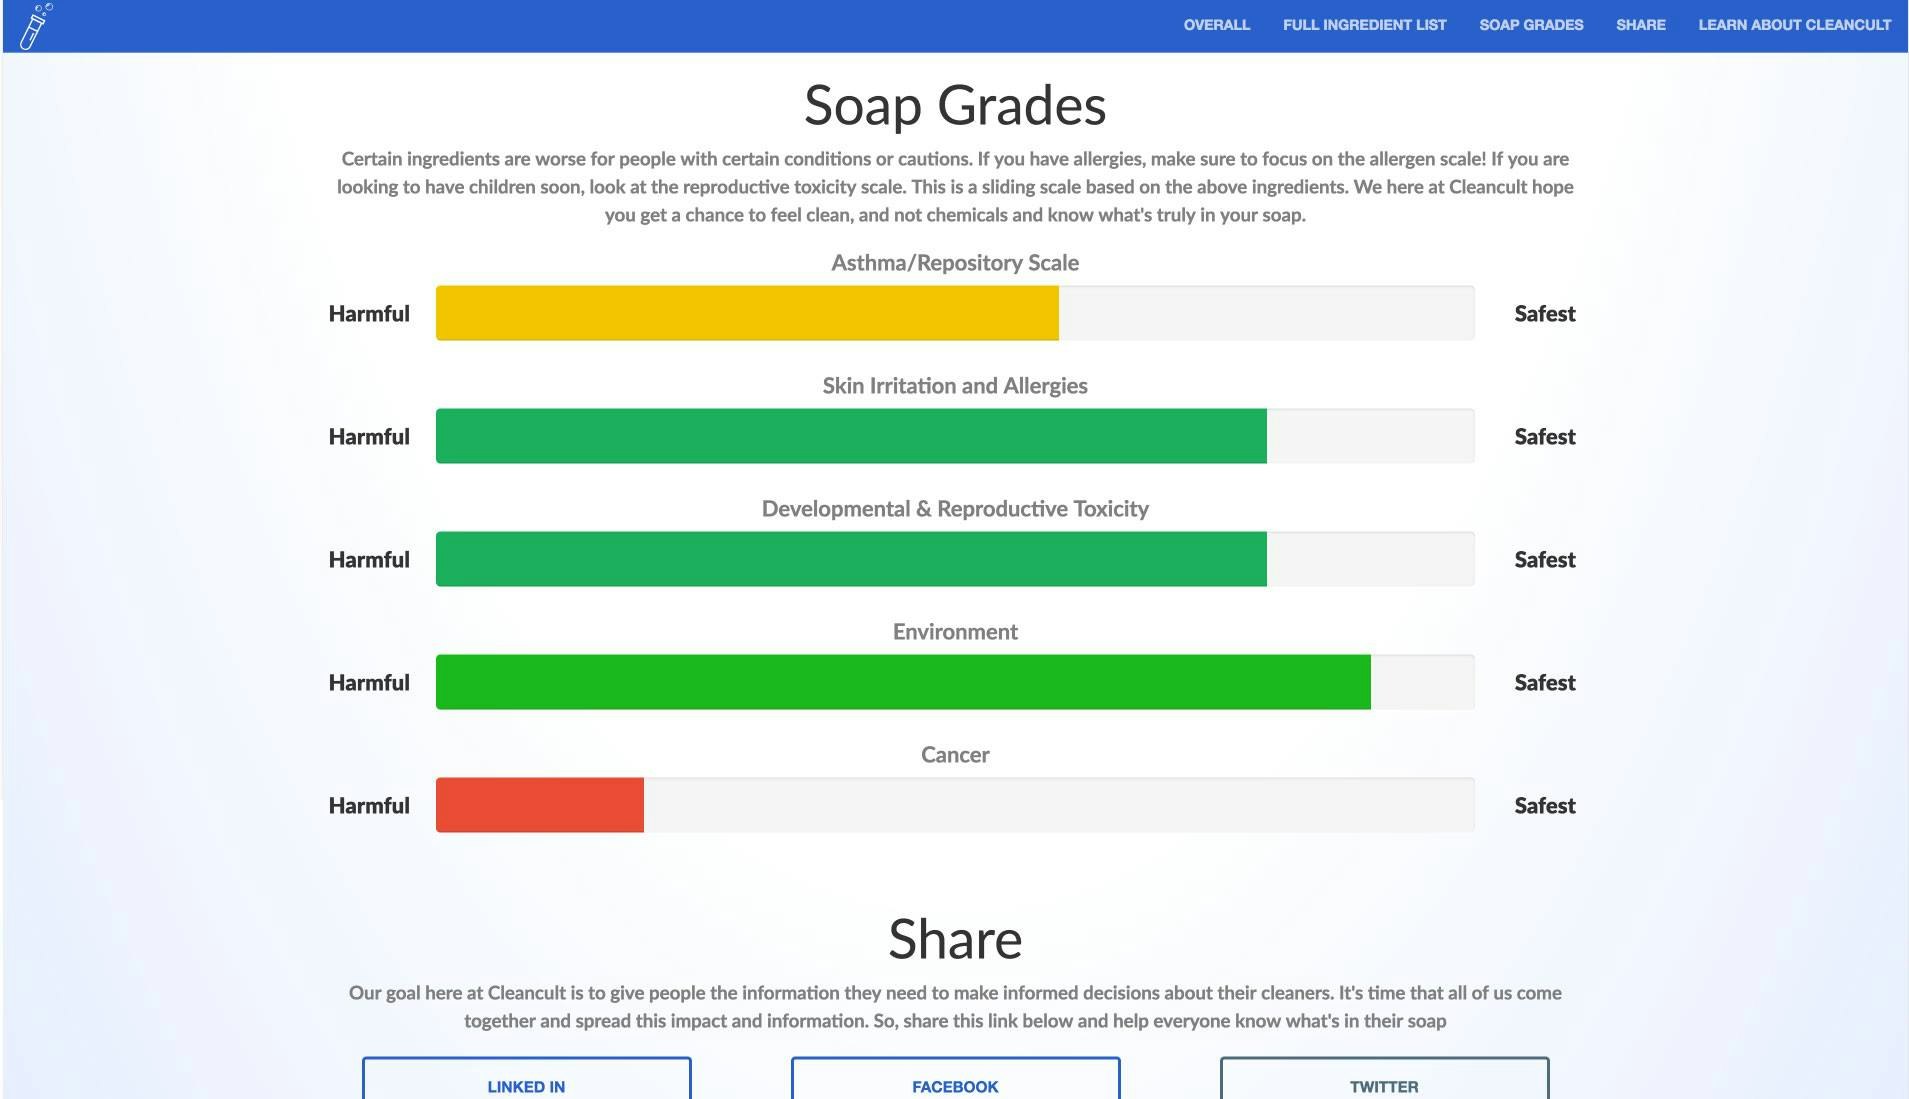Share the page on LinkedIn

pyautogui.click(x=526, y=1086)
